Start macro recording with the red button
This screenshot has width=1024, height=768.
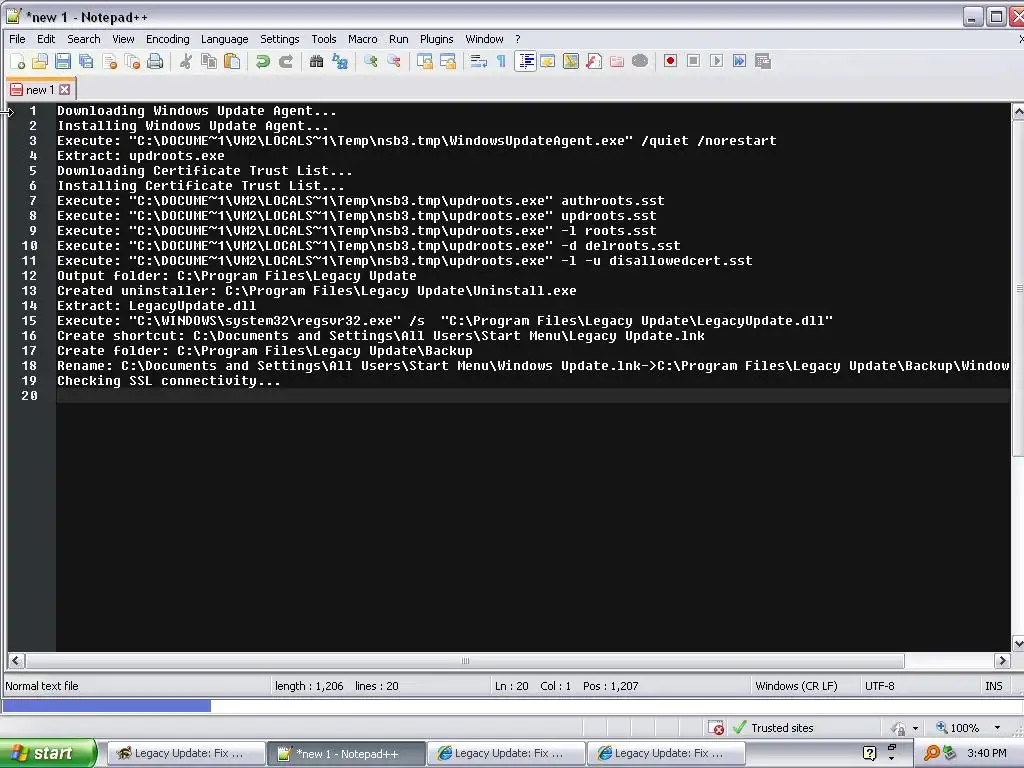tap(670, 61)
